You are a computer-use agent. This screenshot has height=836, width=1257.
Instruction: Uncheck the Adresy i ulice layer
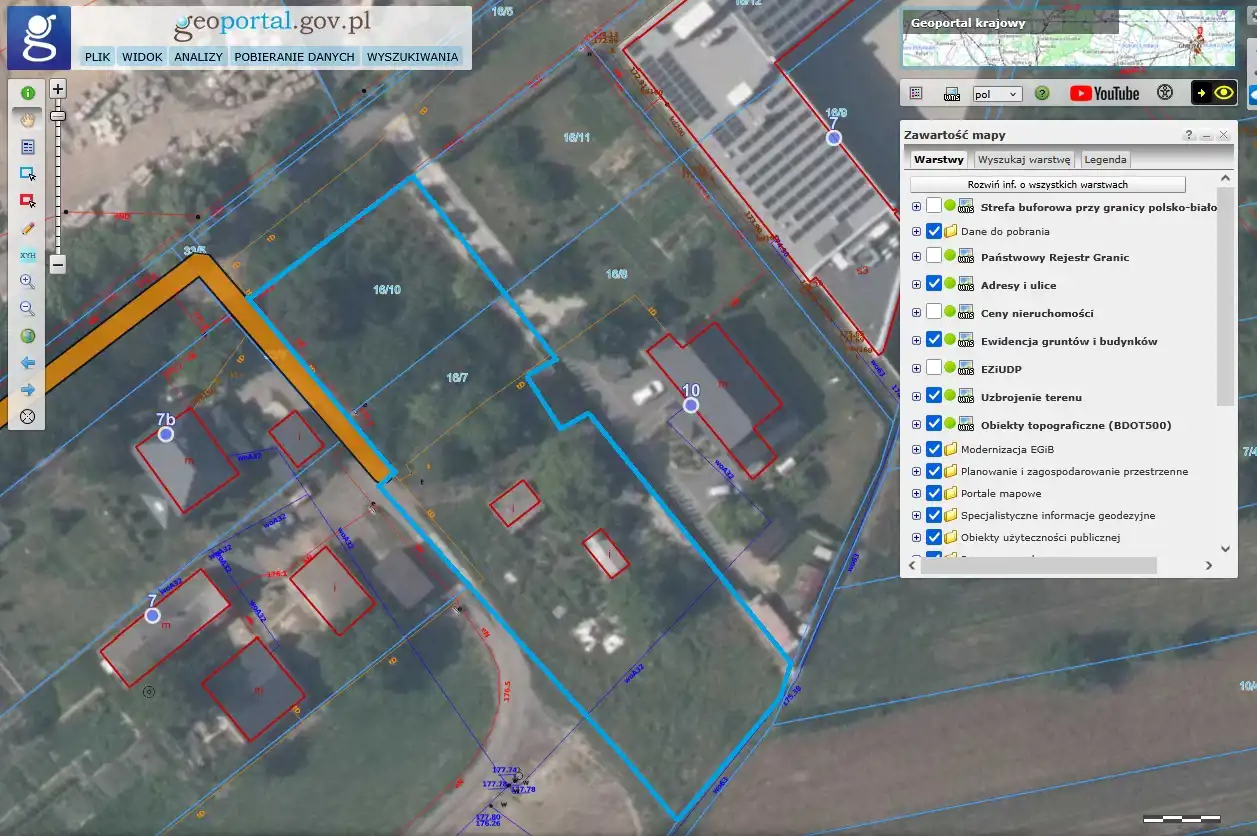(934, 285)
